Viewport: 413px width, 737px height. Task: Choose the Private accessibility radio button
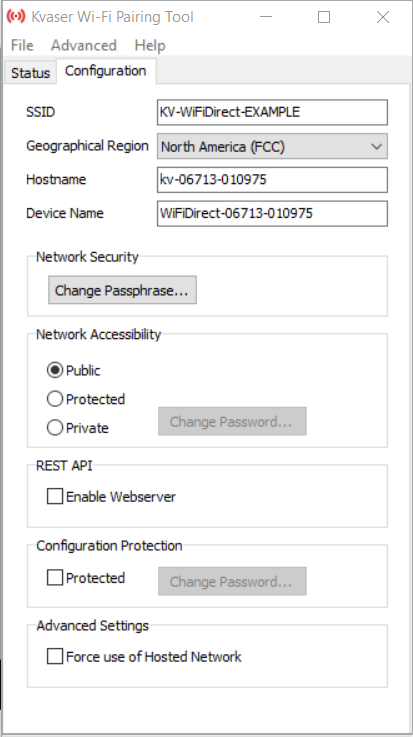point(78,428)
